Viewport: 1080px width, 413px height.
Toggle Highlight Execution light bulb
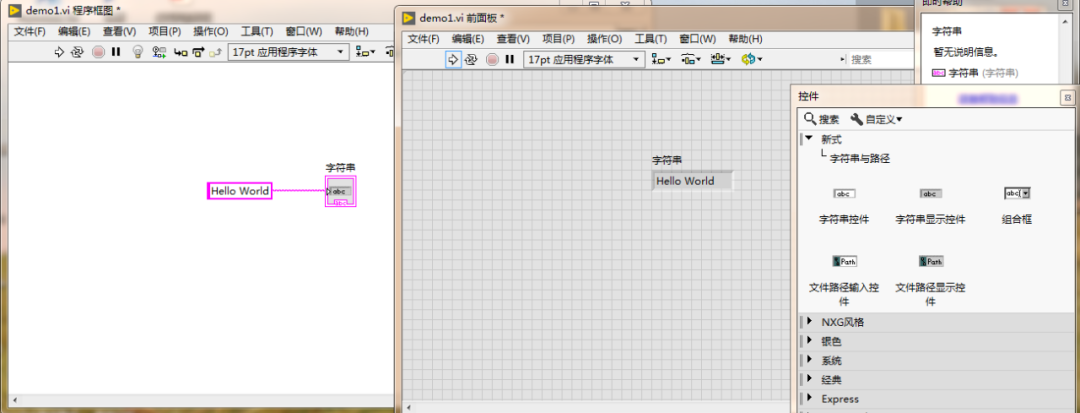pyautogui.click(x=138, y=52)
